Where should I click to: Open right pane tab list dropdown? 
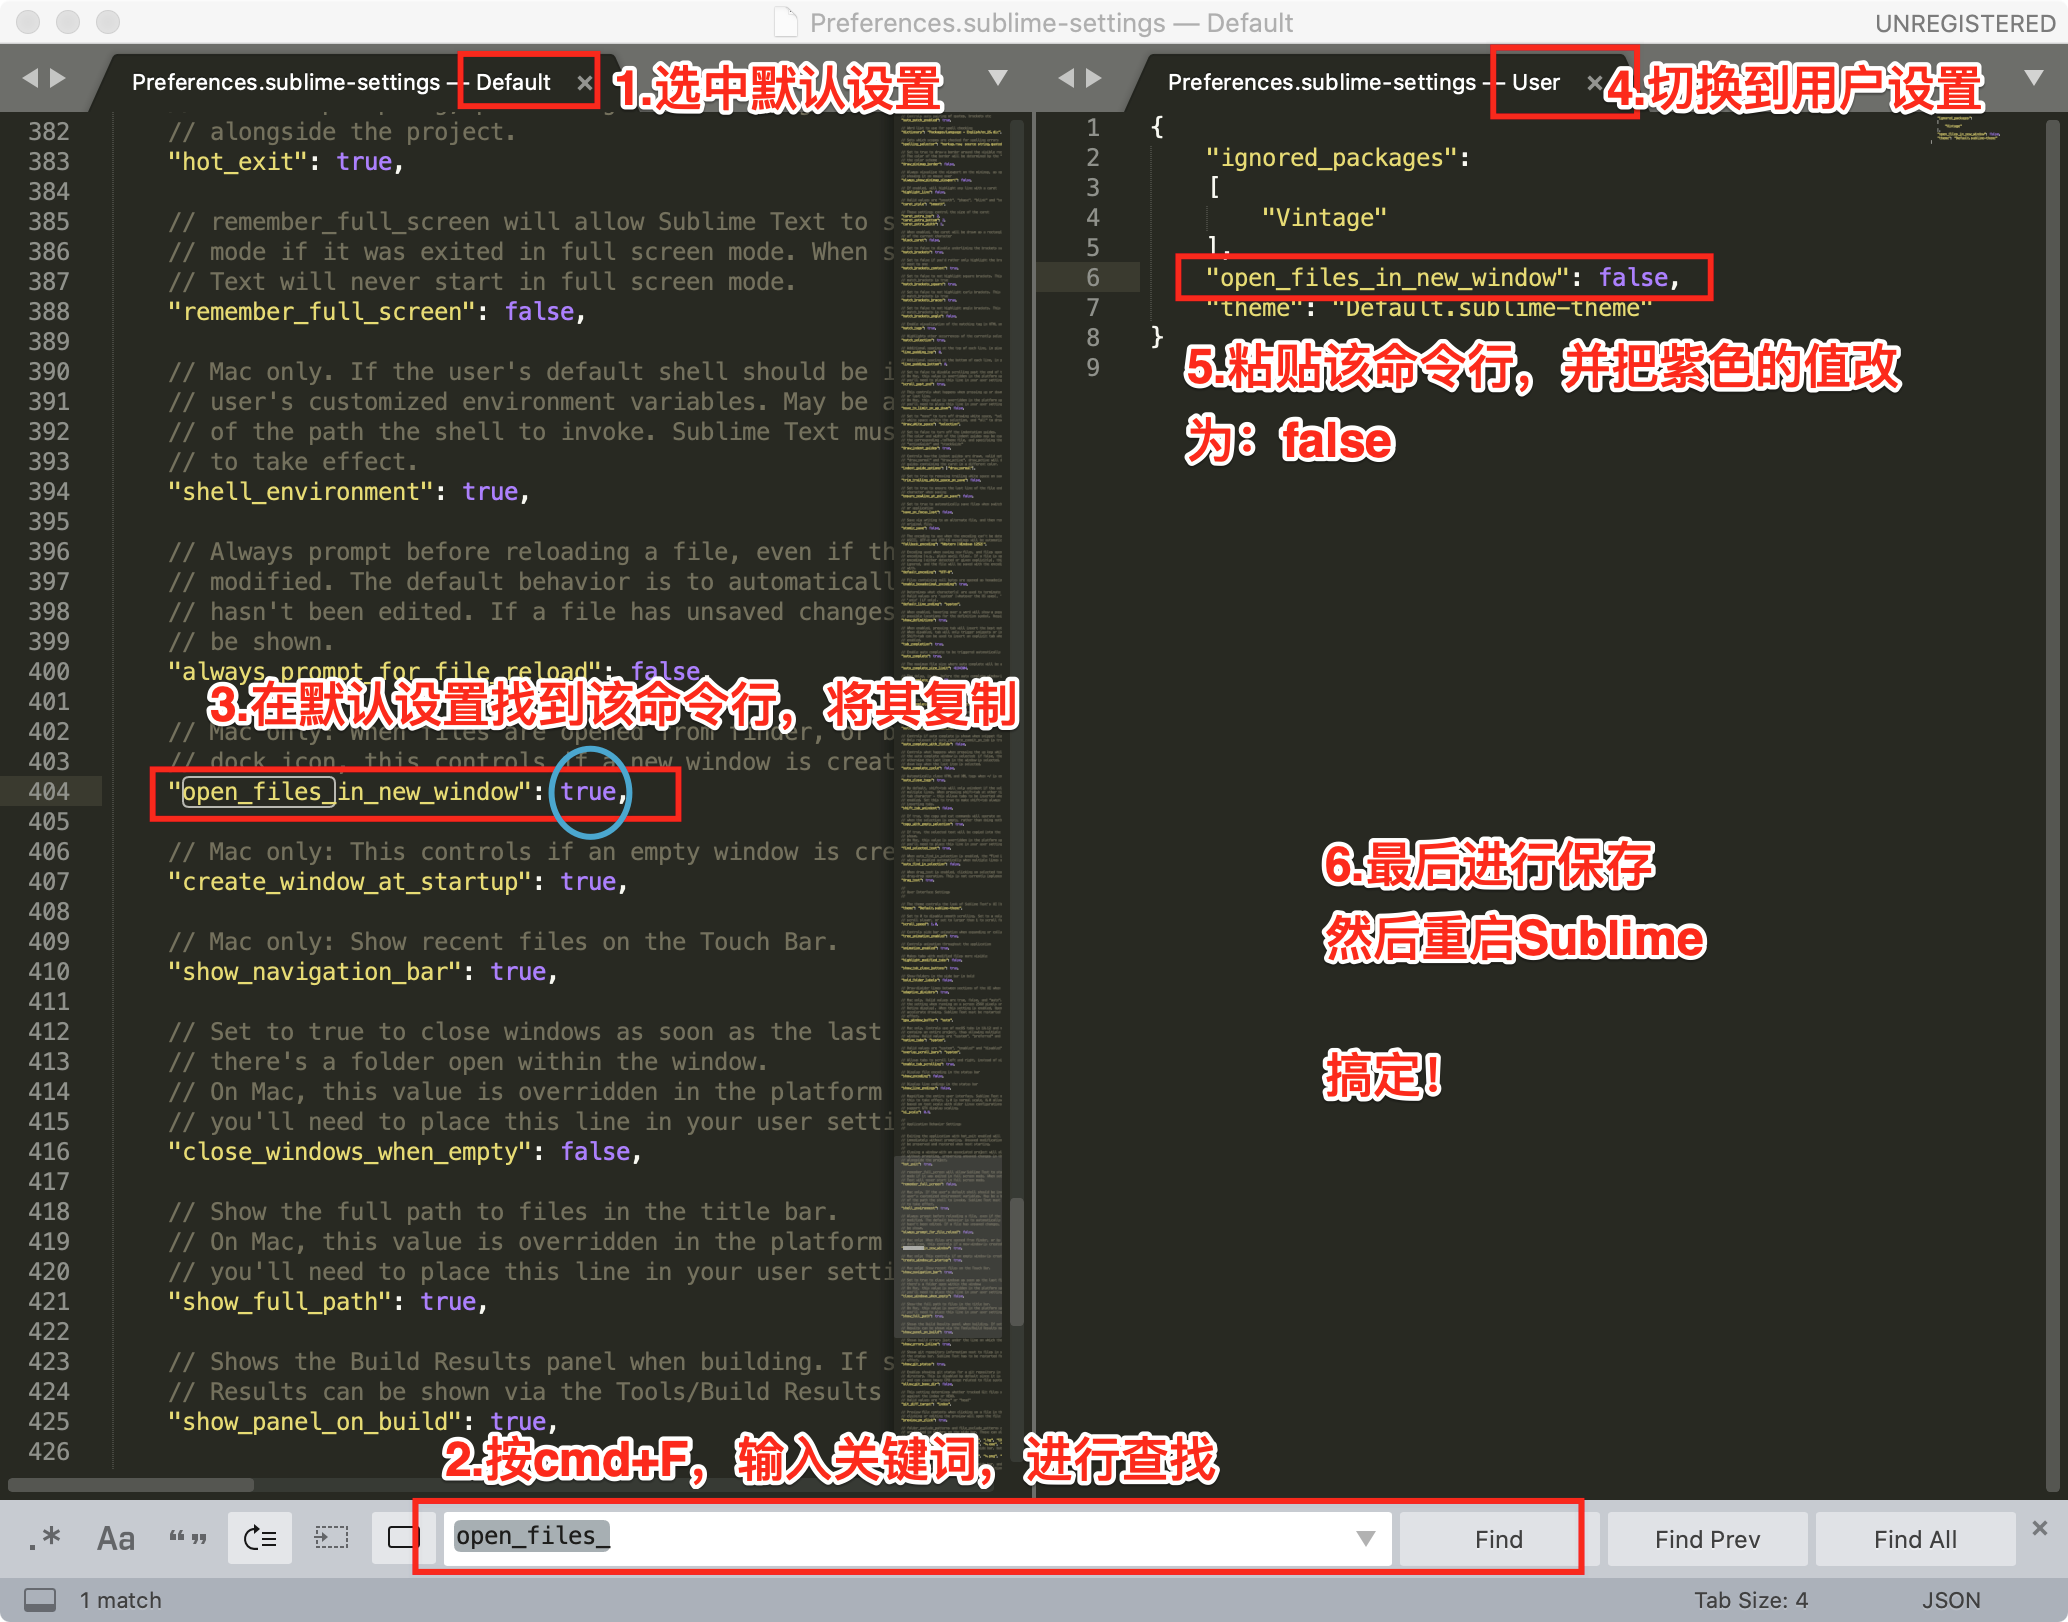pos(2033,78)
